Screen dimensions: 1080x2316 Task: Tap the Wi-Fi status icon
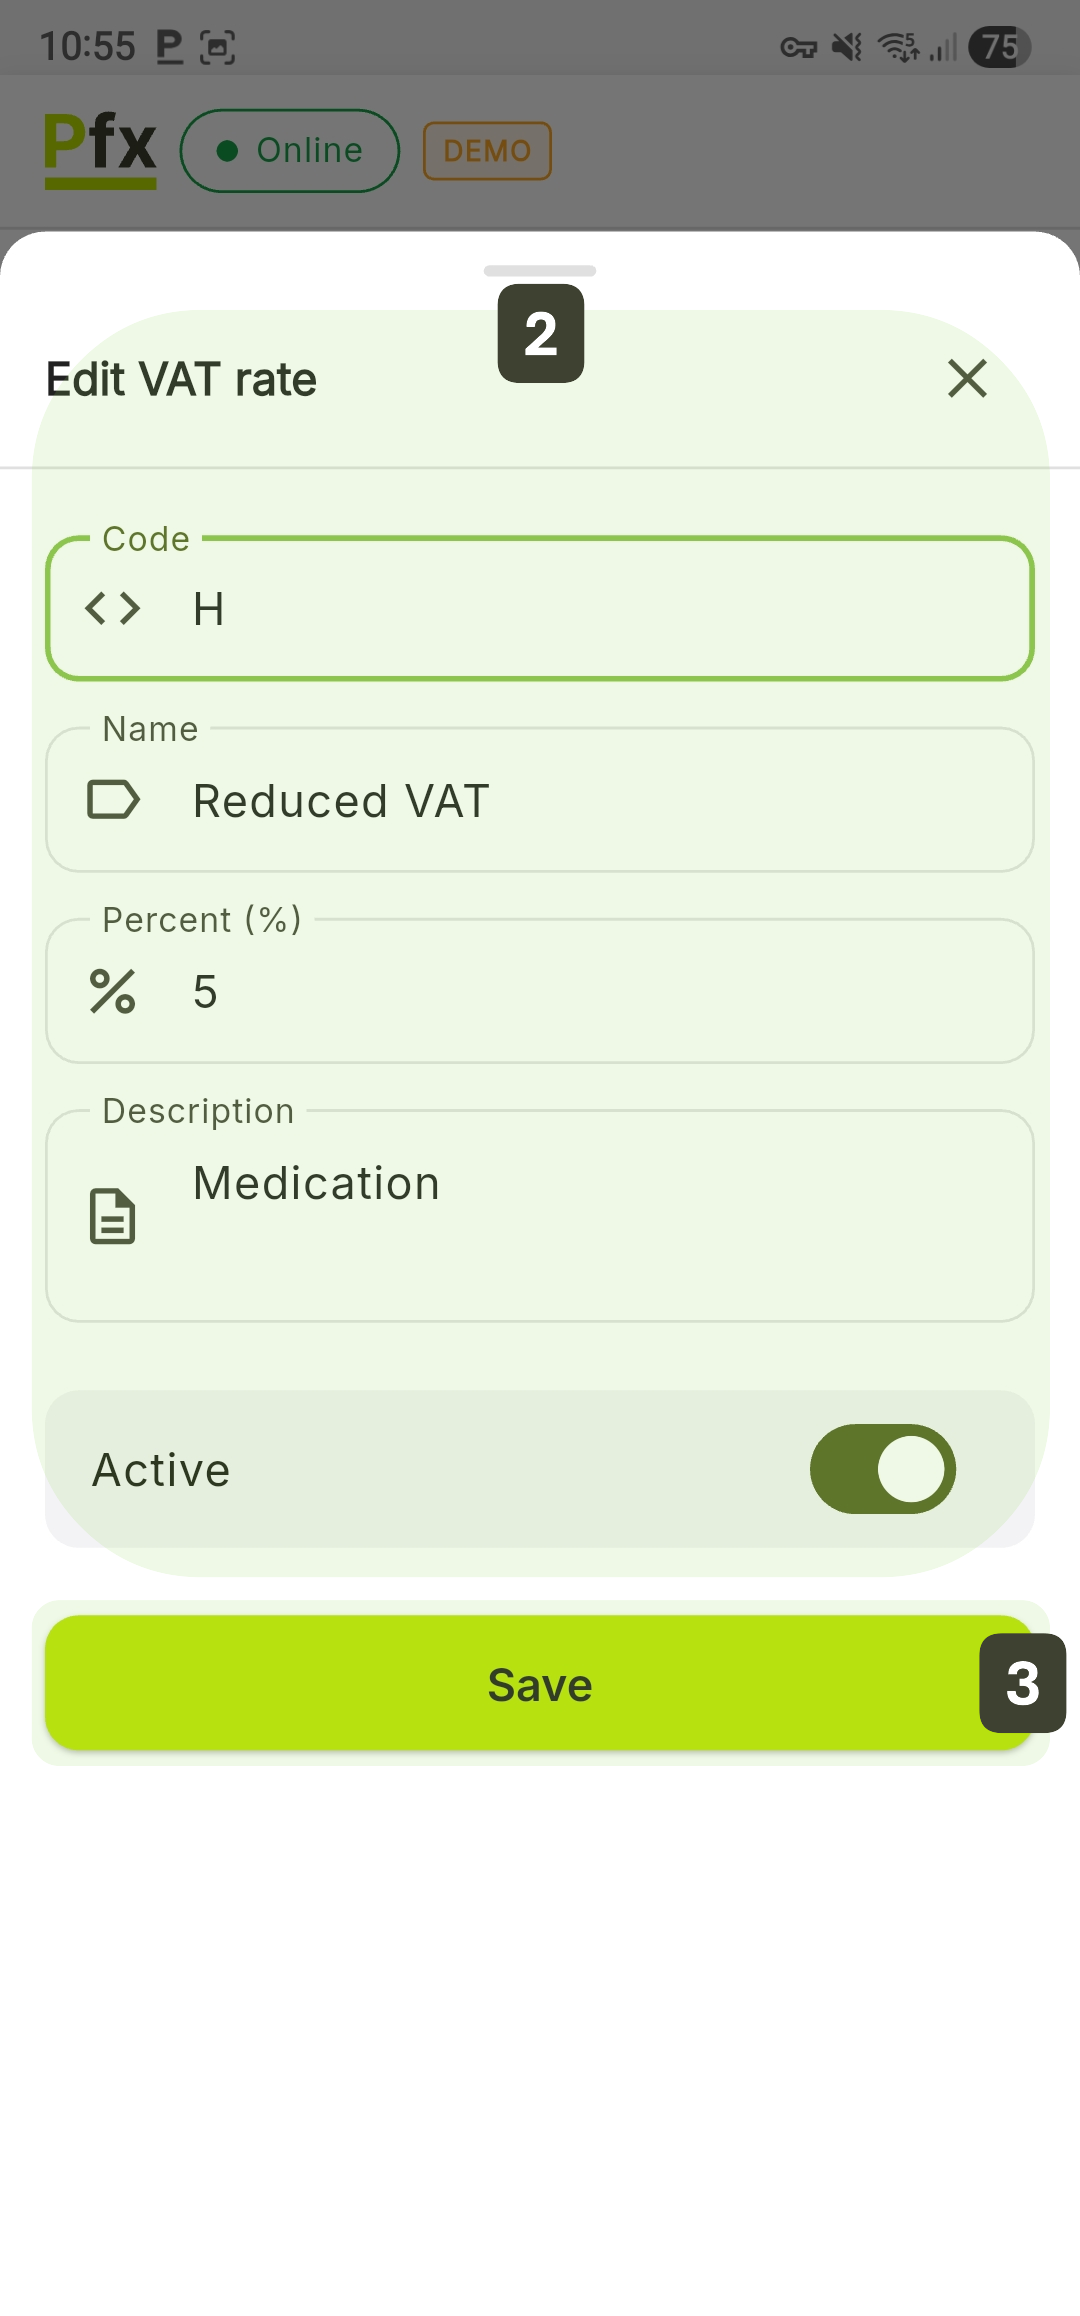(898, 47)
